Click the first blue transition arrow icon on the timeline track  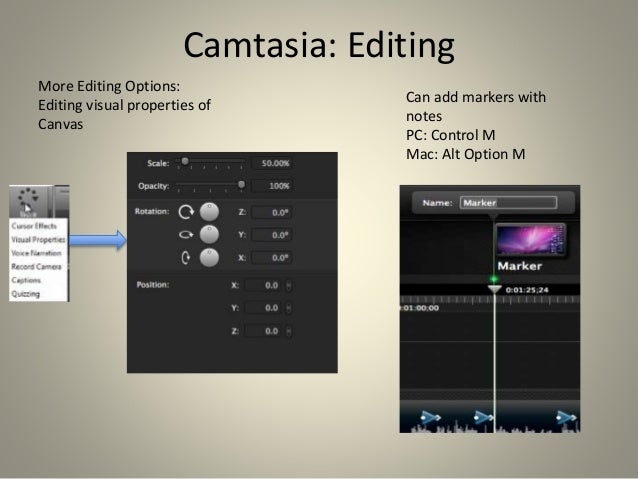pyautogui.click(x=430, y=418)
